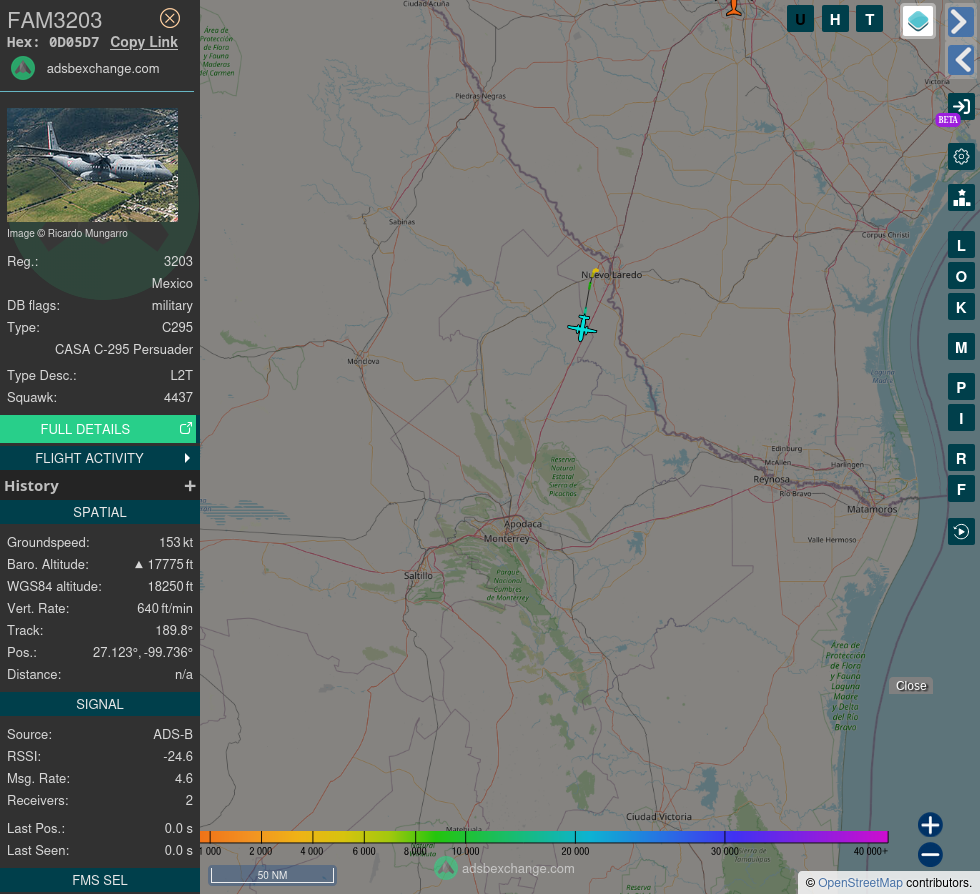Select the cyan FAM3203 aircraft on map

pyautogui.click(x=582, y=328)
